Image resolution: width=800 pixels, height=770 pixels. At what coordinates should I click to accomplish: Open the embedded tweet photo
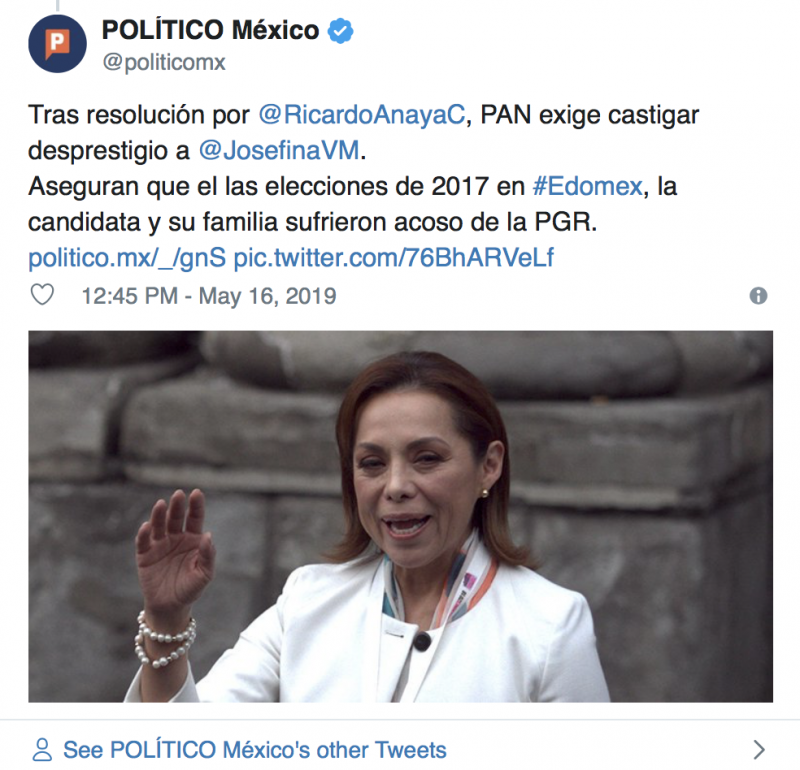tap(401, 516)
